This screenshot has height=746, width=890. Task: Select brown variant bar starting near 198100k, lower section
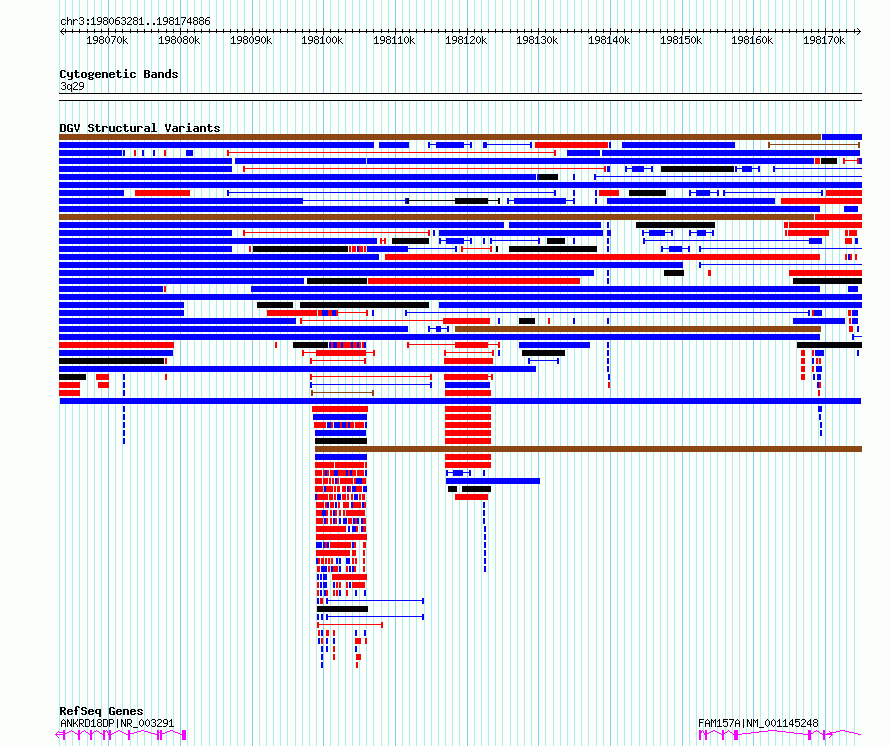589,449
